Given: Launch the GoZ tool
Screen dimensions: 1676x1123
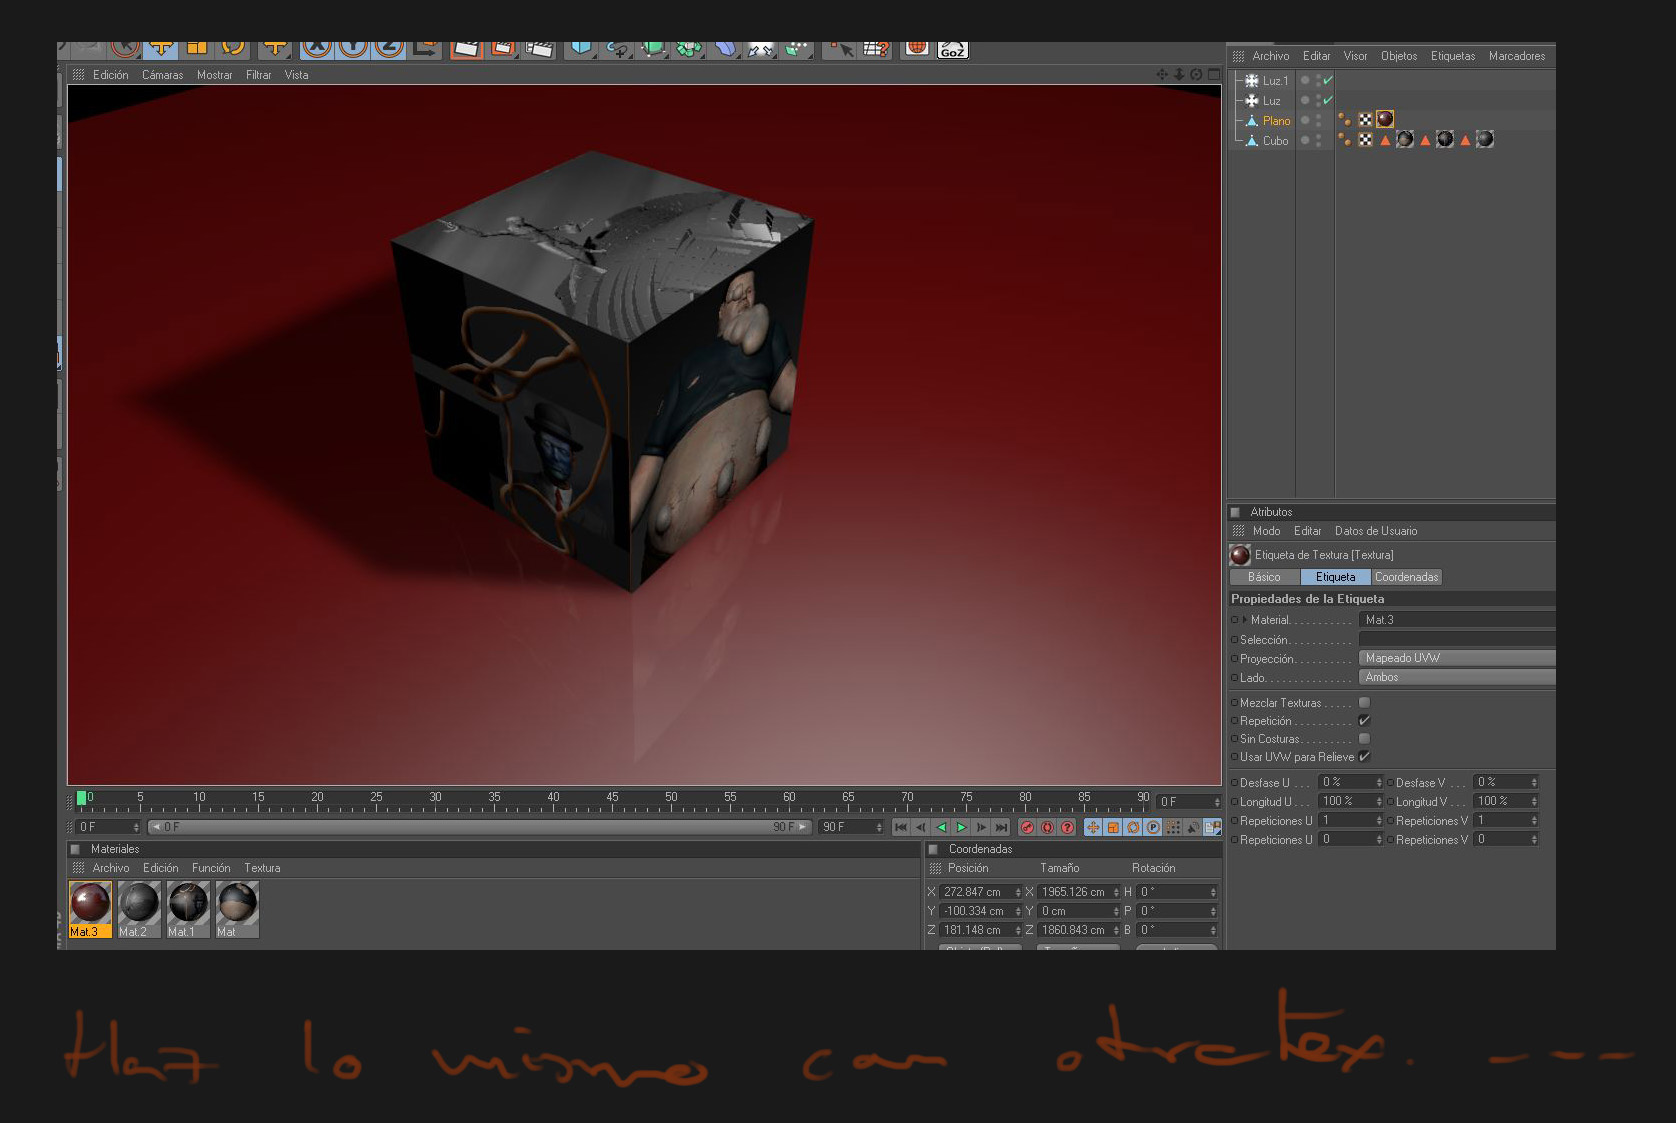Looking at the screenshot, I should (952, 48).
